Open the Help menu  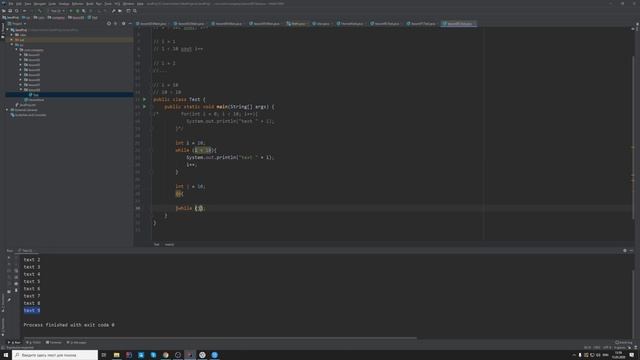tap(140, 4)
